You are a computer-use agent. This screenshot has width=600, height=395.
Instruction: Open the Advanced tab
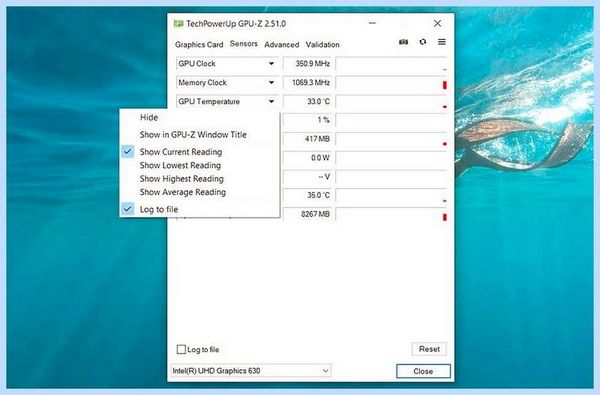coord(282,44)
